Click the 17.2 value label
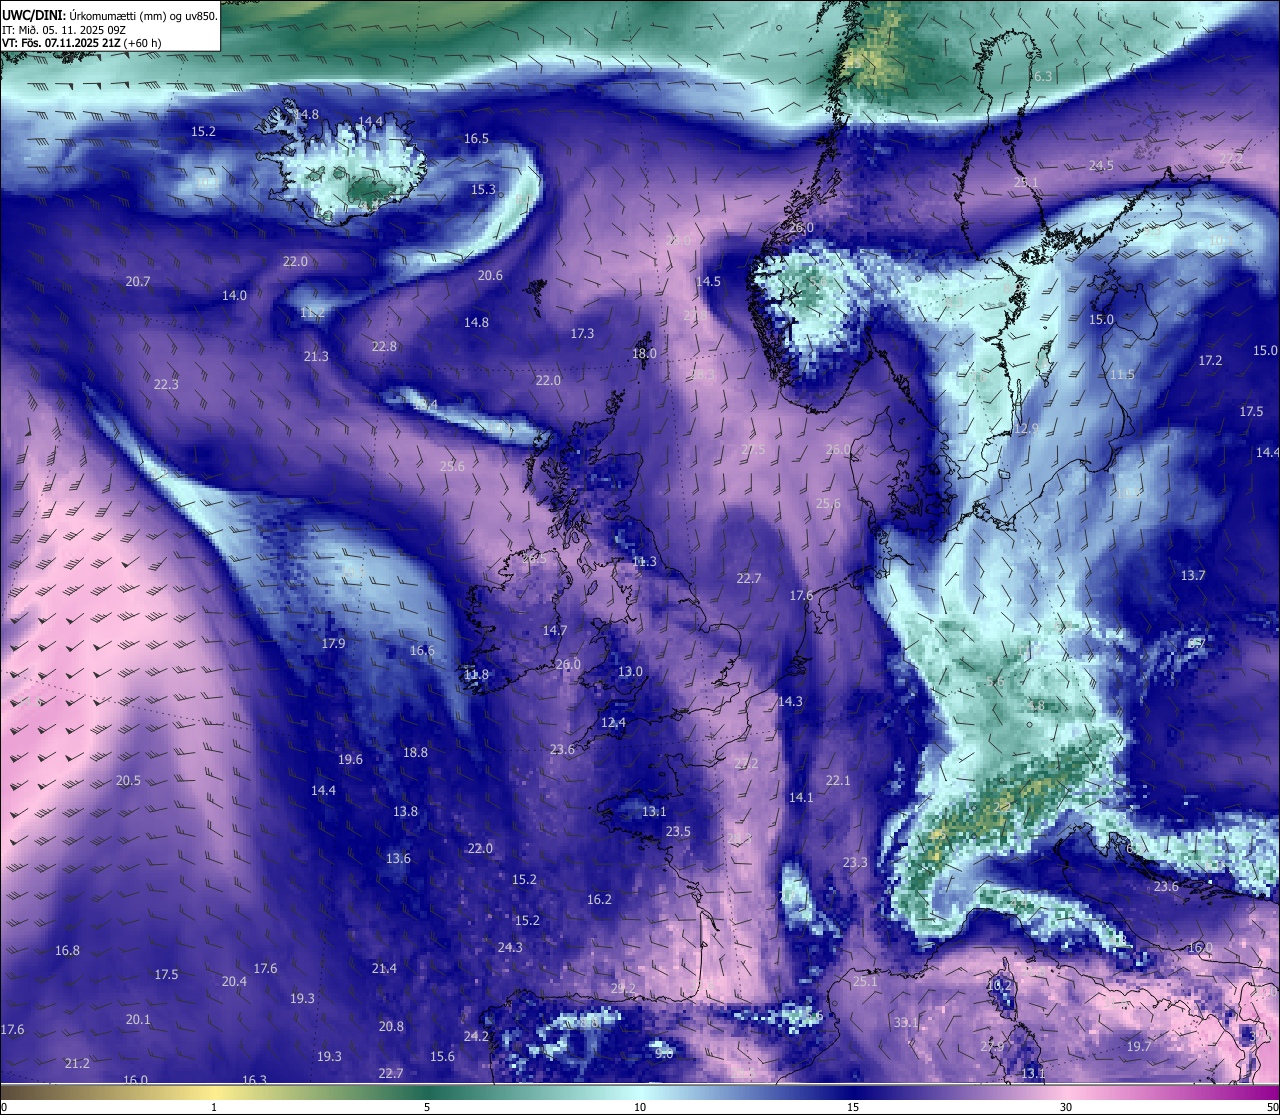This screenshot has width=1280, height=1115. coord(1210,361)
